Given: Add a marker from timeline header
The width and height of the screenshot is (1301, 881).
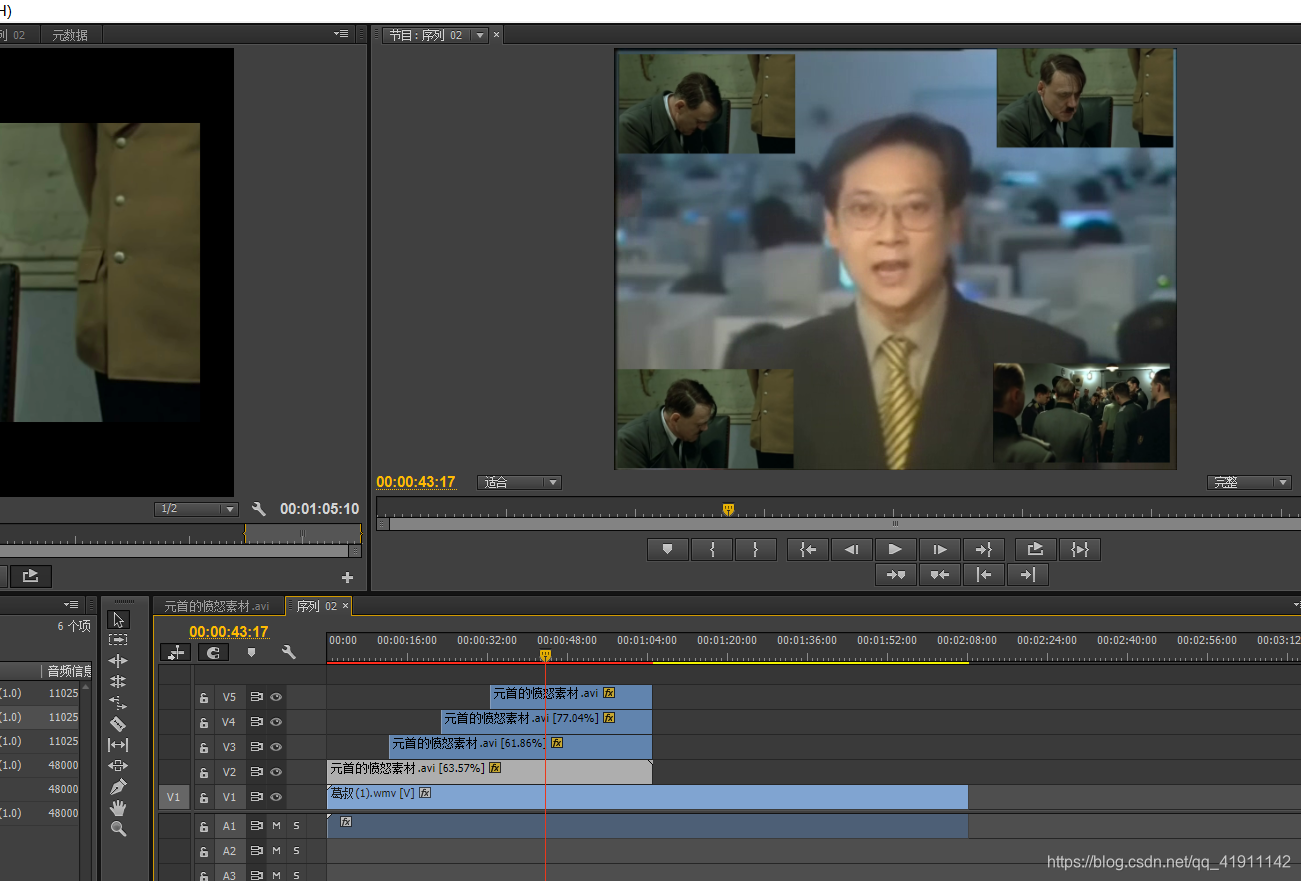Looking at the screenshot, I should coord(251,652).
